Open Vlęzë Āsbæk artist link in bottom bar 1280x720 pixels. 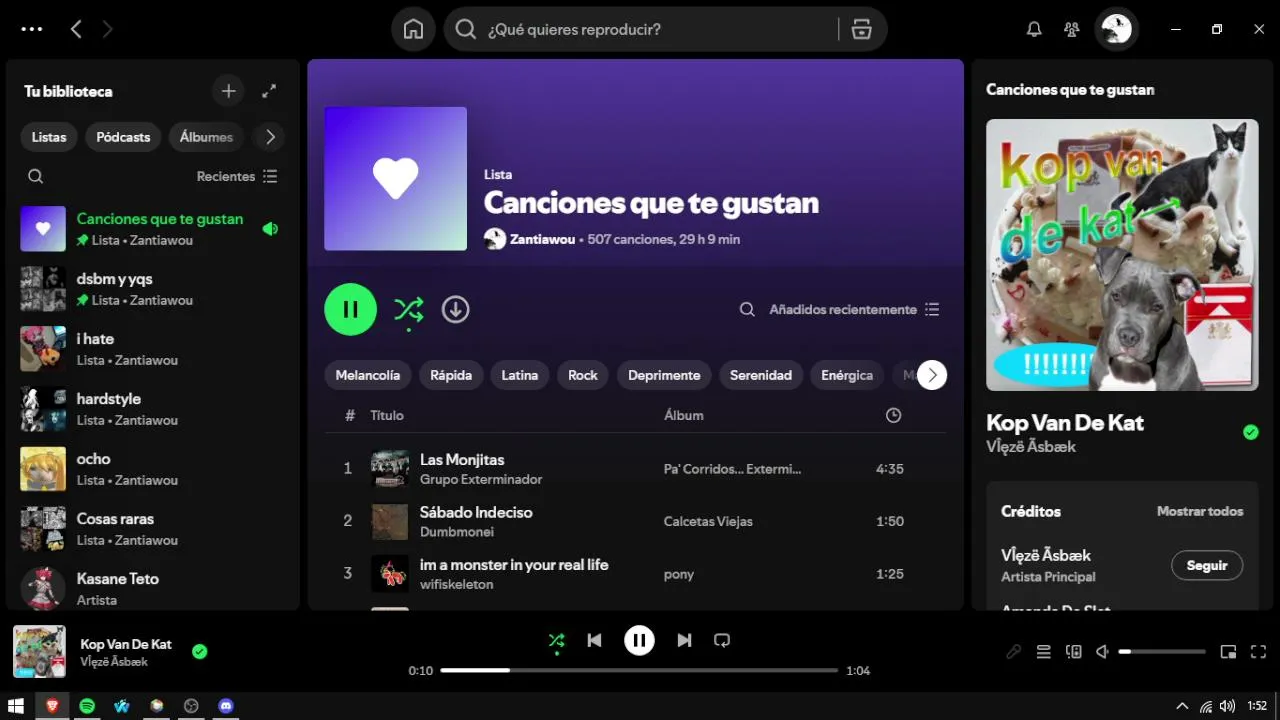(x=114, y=662)
